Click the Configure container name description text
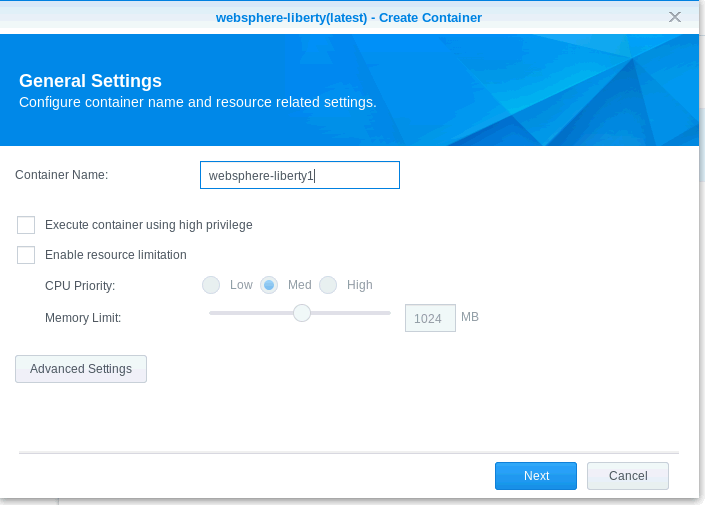 pos(198,102)
